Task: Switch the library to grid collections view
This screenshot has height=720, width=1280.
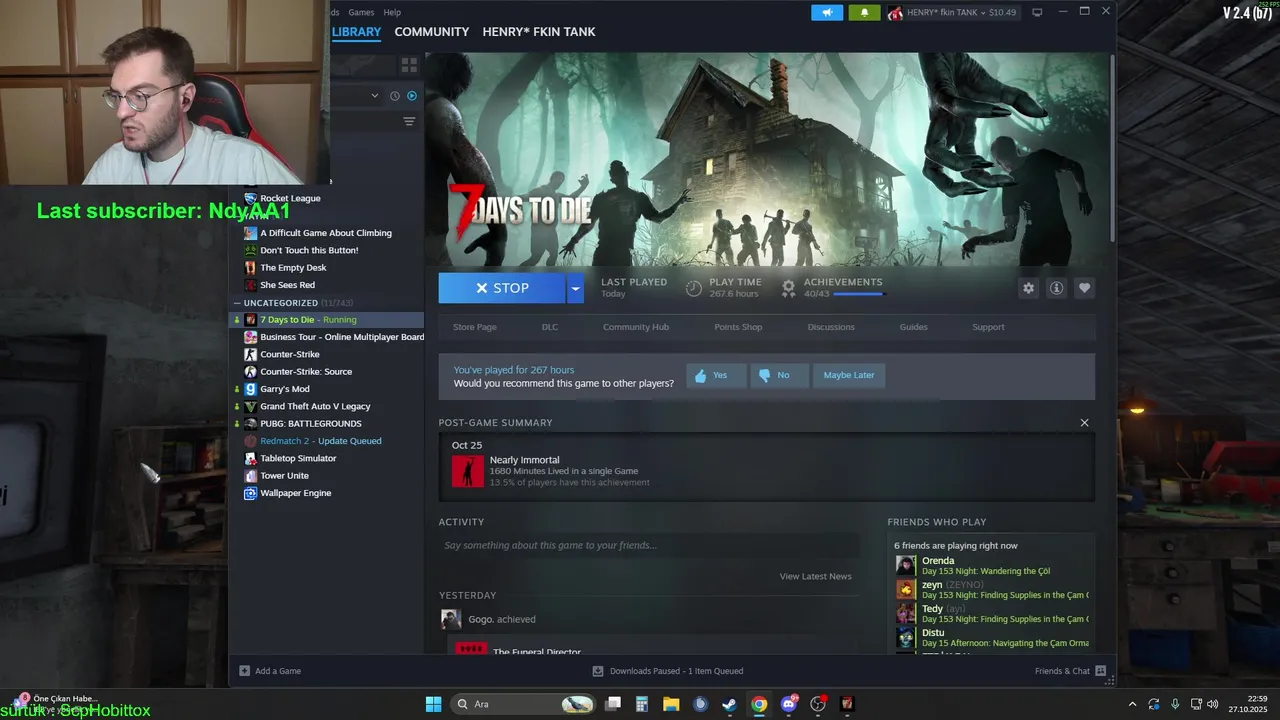Action: click(409, 65)
